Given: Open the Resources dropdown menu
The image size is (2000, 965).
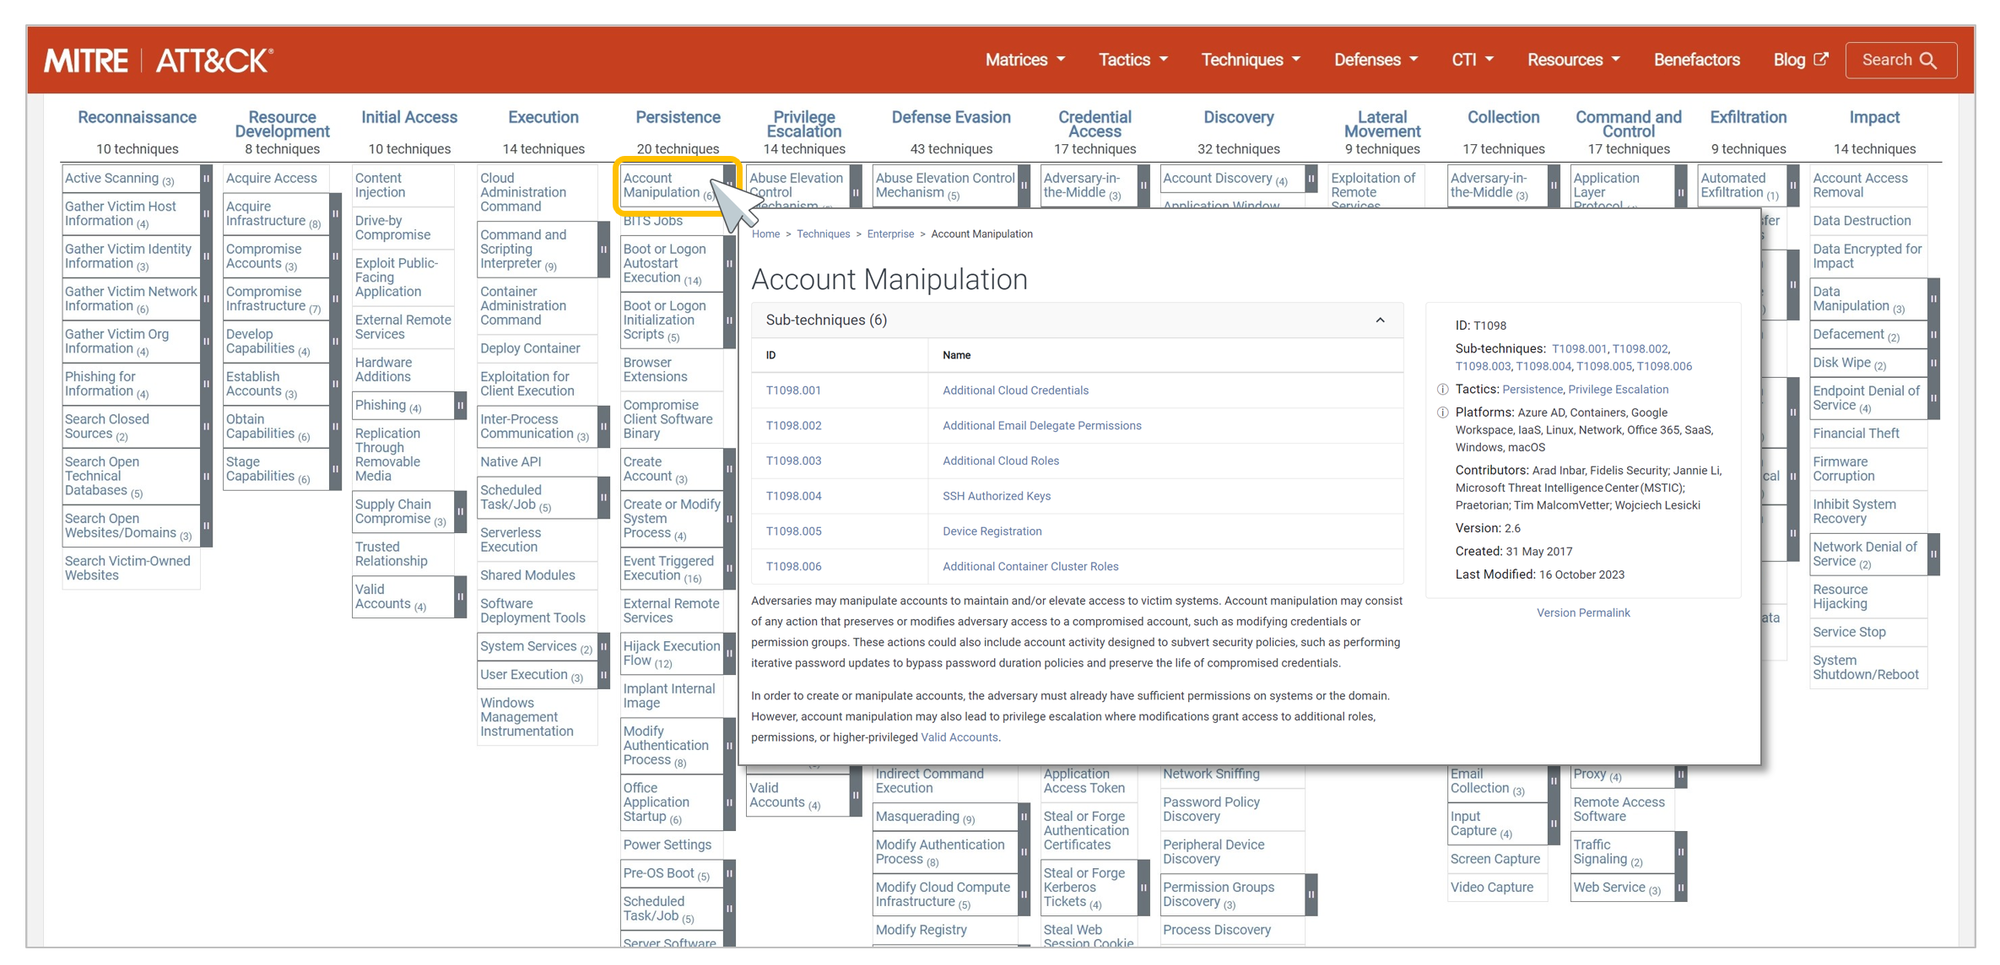Looking at the screenshot, I should coord(1573,60).
